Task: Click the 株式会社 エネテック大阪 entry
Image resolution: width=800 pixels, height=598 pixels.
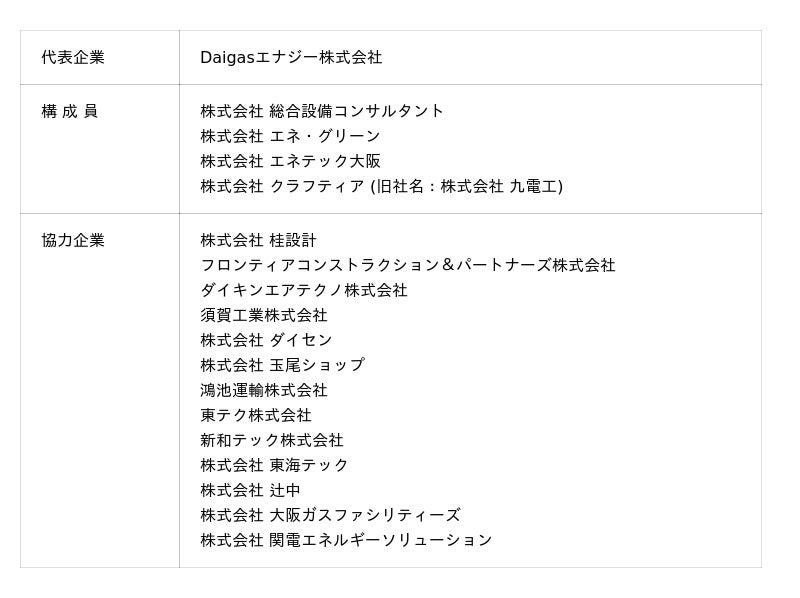Action: [x=290, y=161]
